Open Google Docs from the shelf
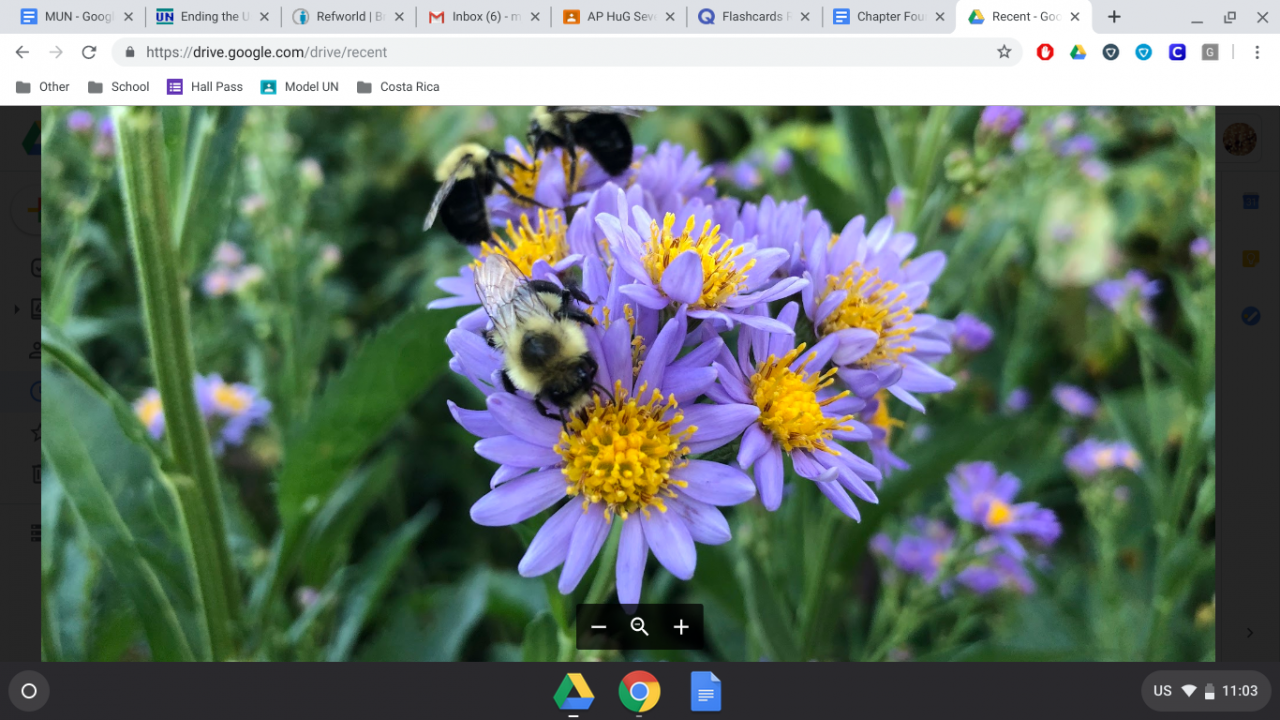 705,691
